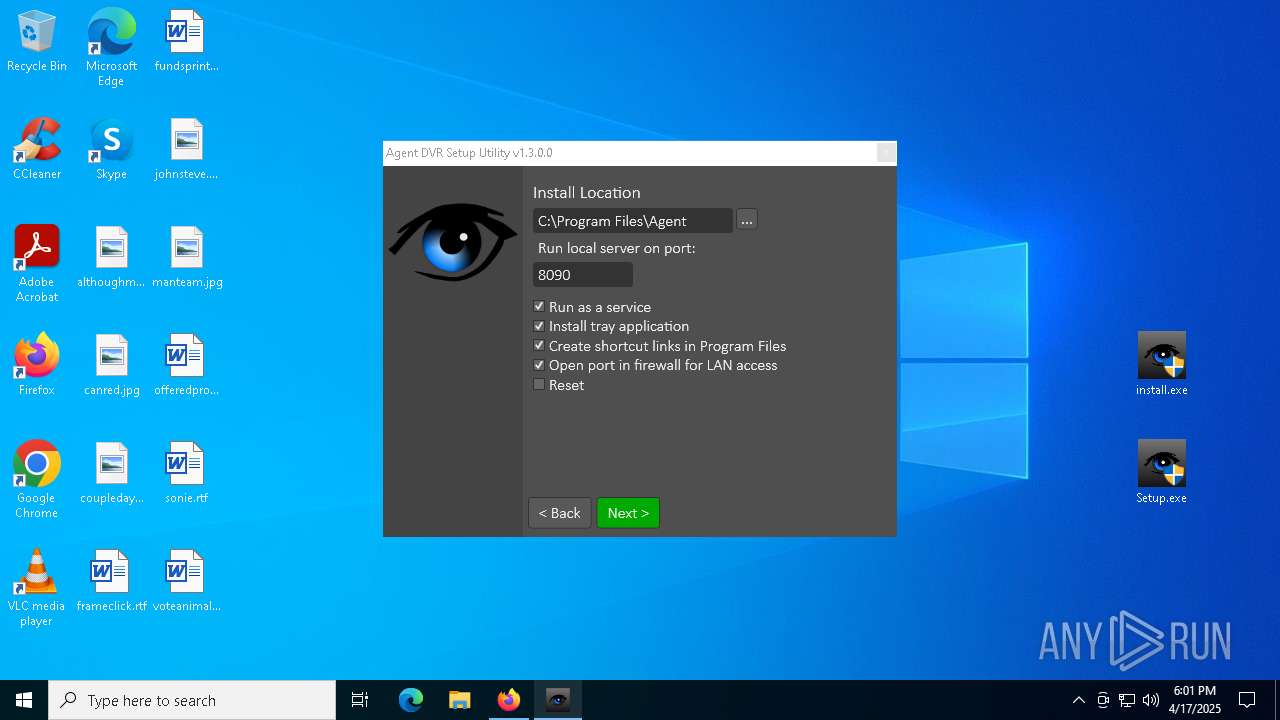Enable the Reset checkbox
Viewport: 1280px width, 720px height.
point(539,385)
